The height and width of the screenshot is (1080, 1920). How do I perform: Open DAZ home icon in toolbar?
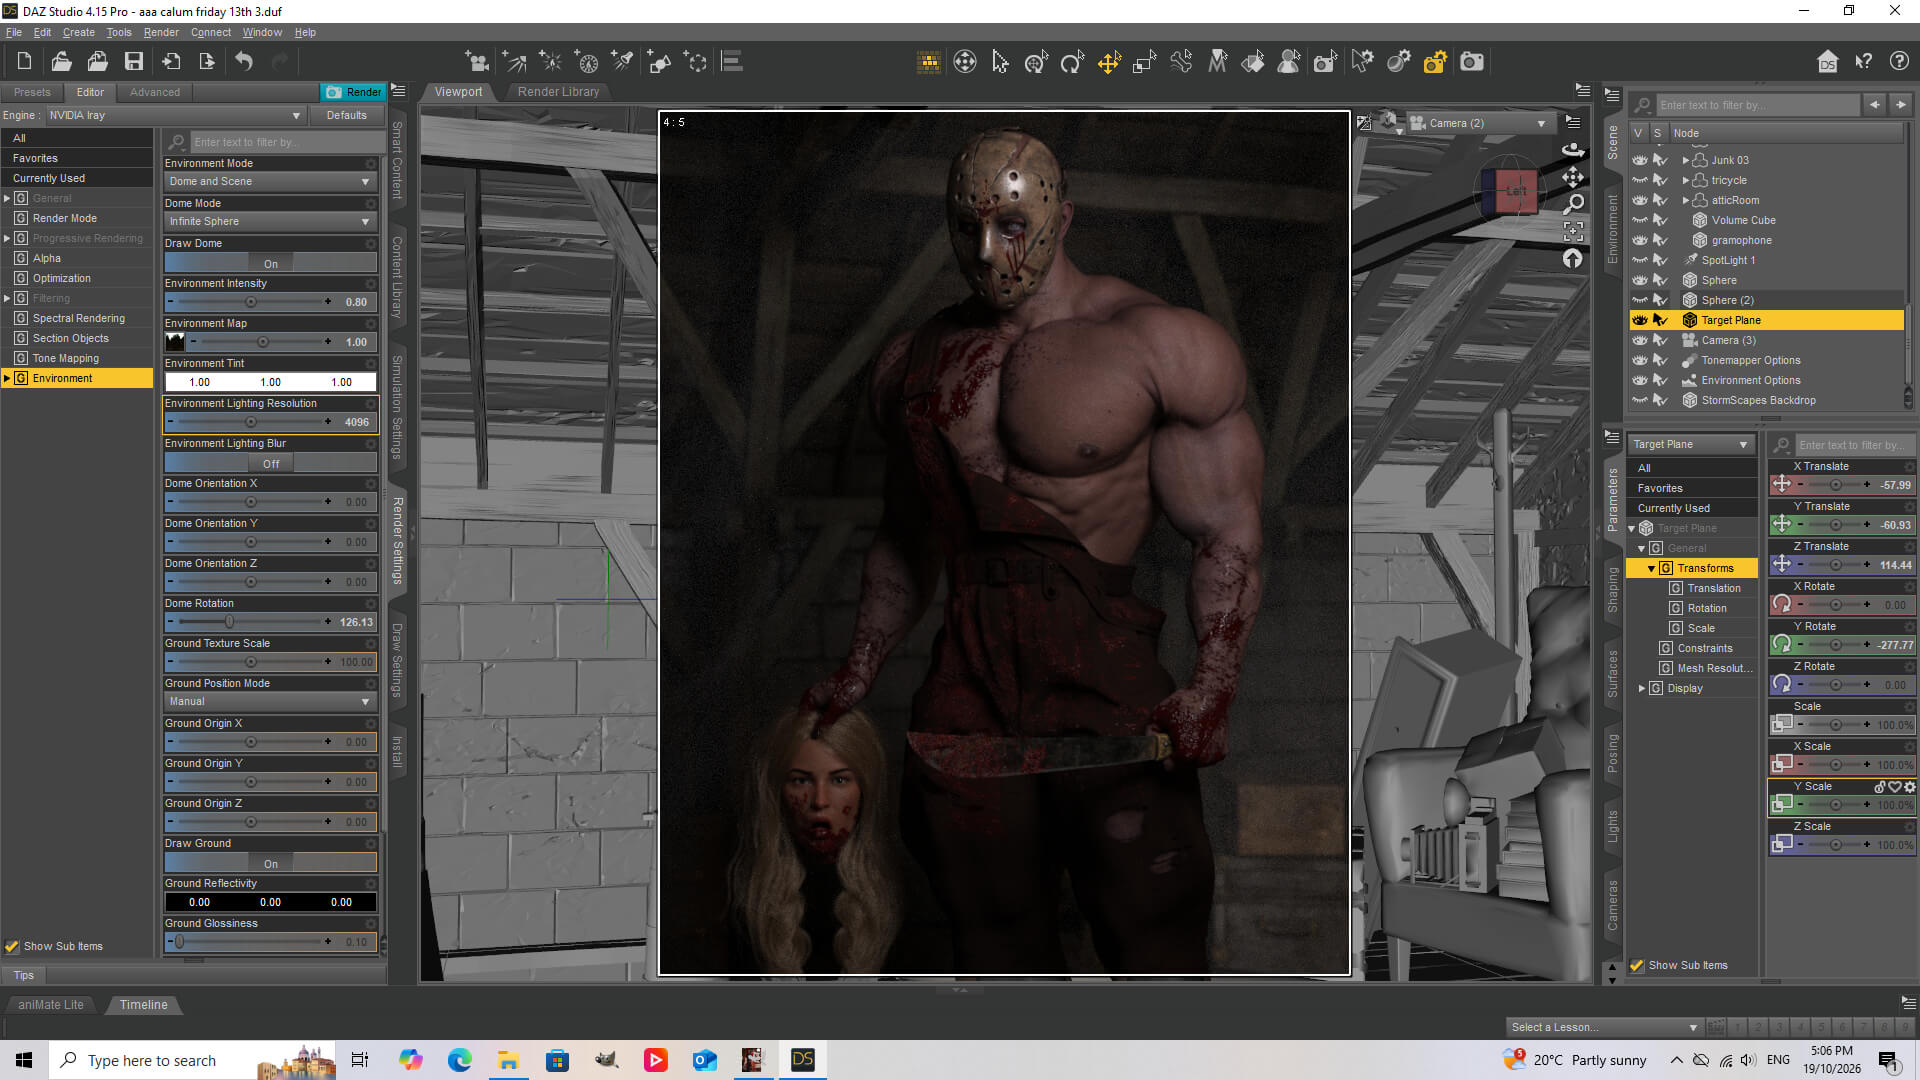click(x=1827, y=62)
